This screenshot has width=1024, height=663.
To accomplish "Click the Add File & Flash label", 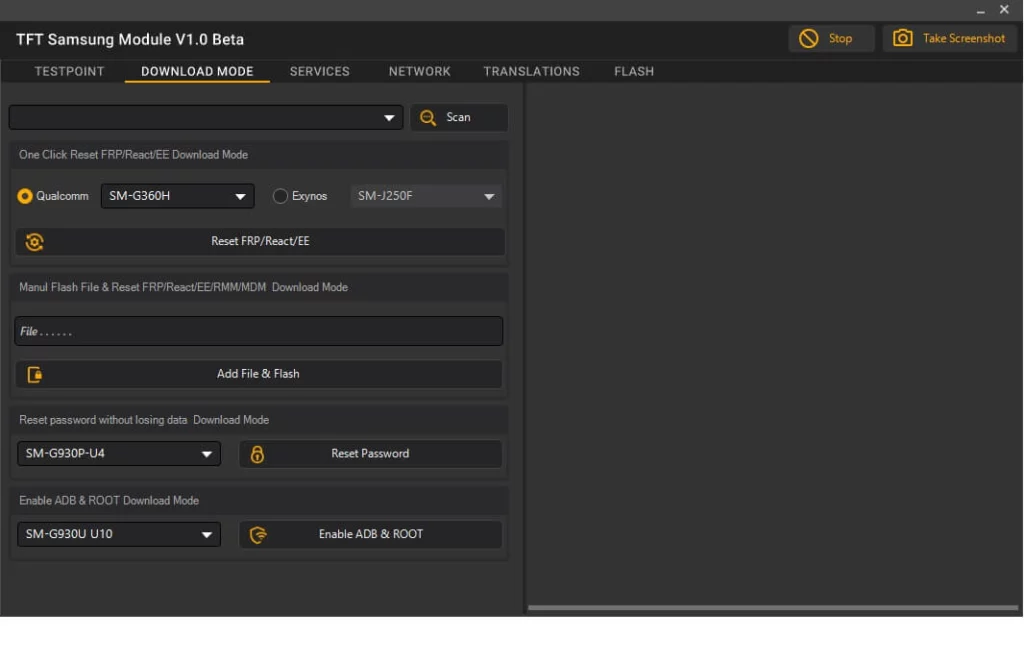I will click(x=258, y=374).
